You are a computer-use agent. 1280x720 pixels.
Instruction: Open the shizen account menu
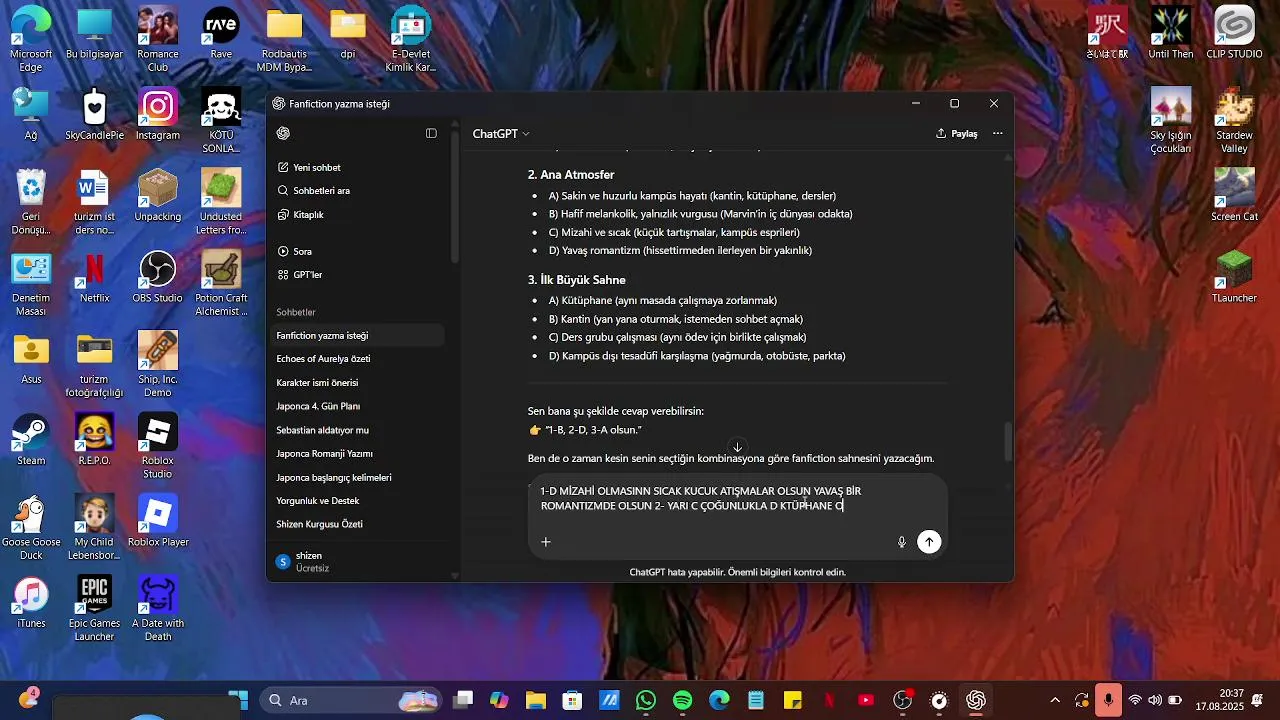coord(358,562)
